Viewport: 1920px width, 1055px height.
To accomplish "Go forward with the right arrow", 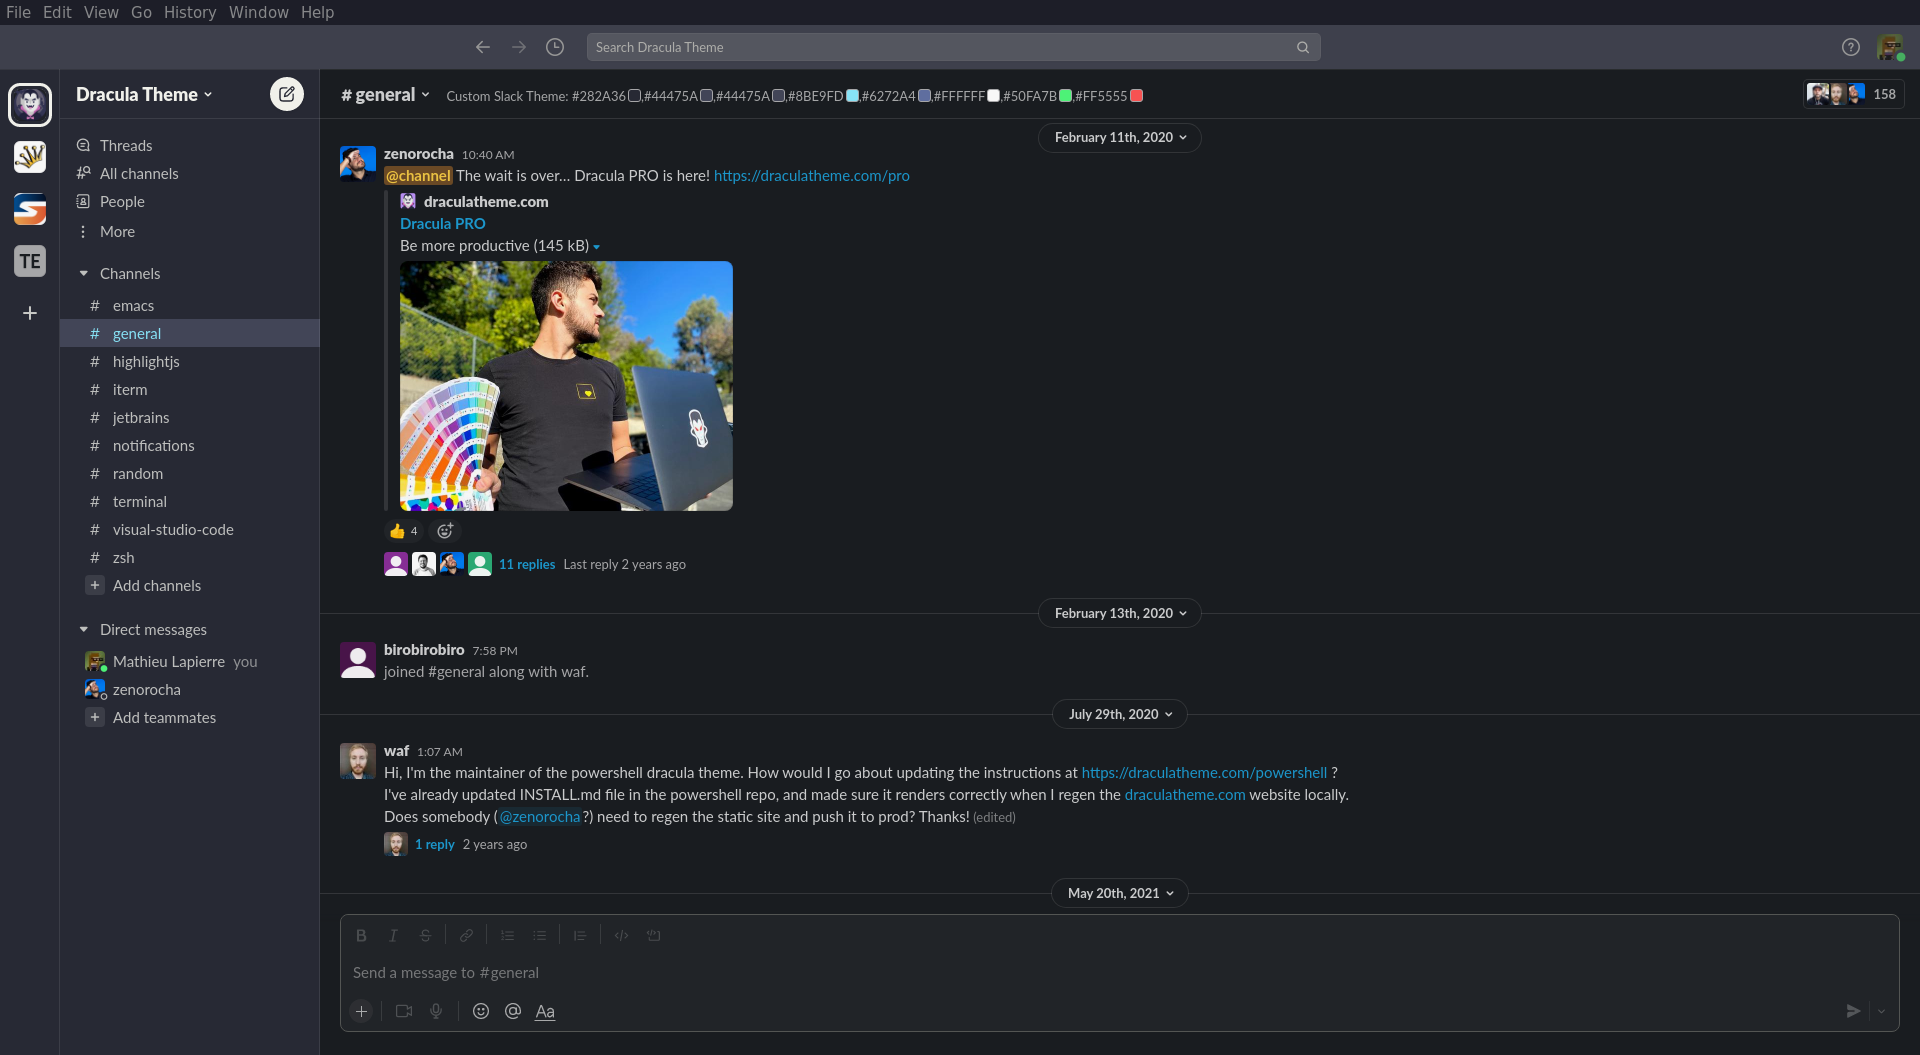I will tap(519, 47).
